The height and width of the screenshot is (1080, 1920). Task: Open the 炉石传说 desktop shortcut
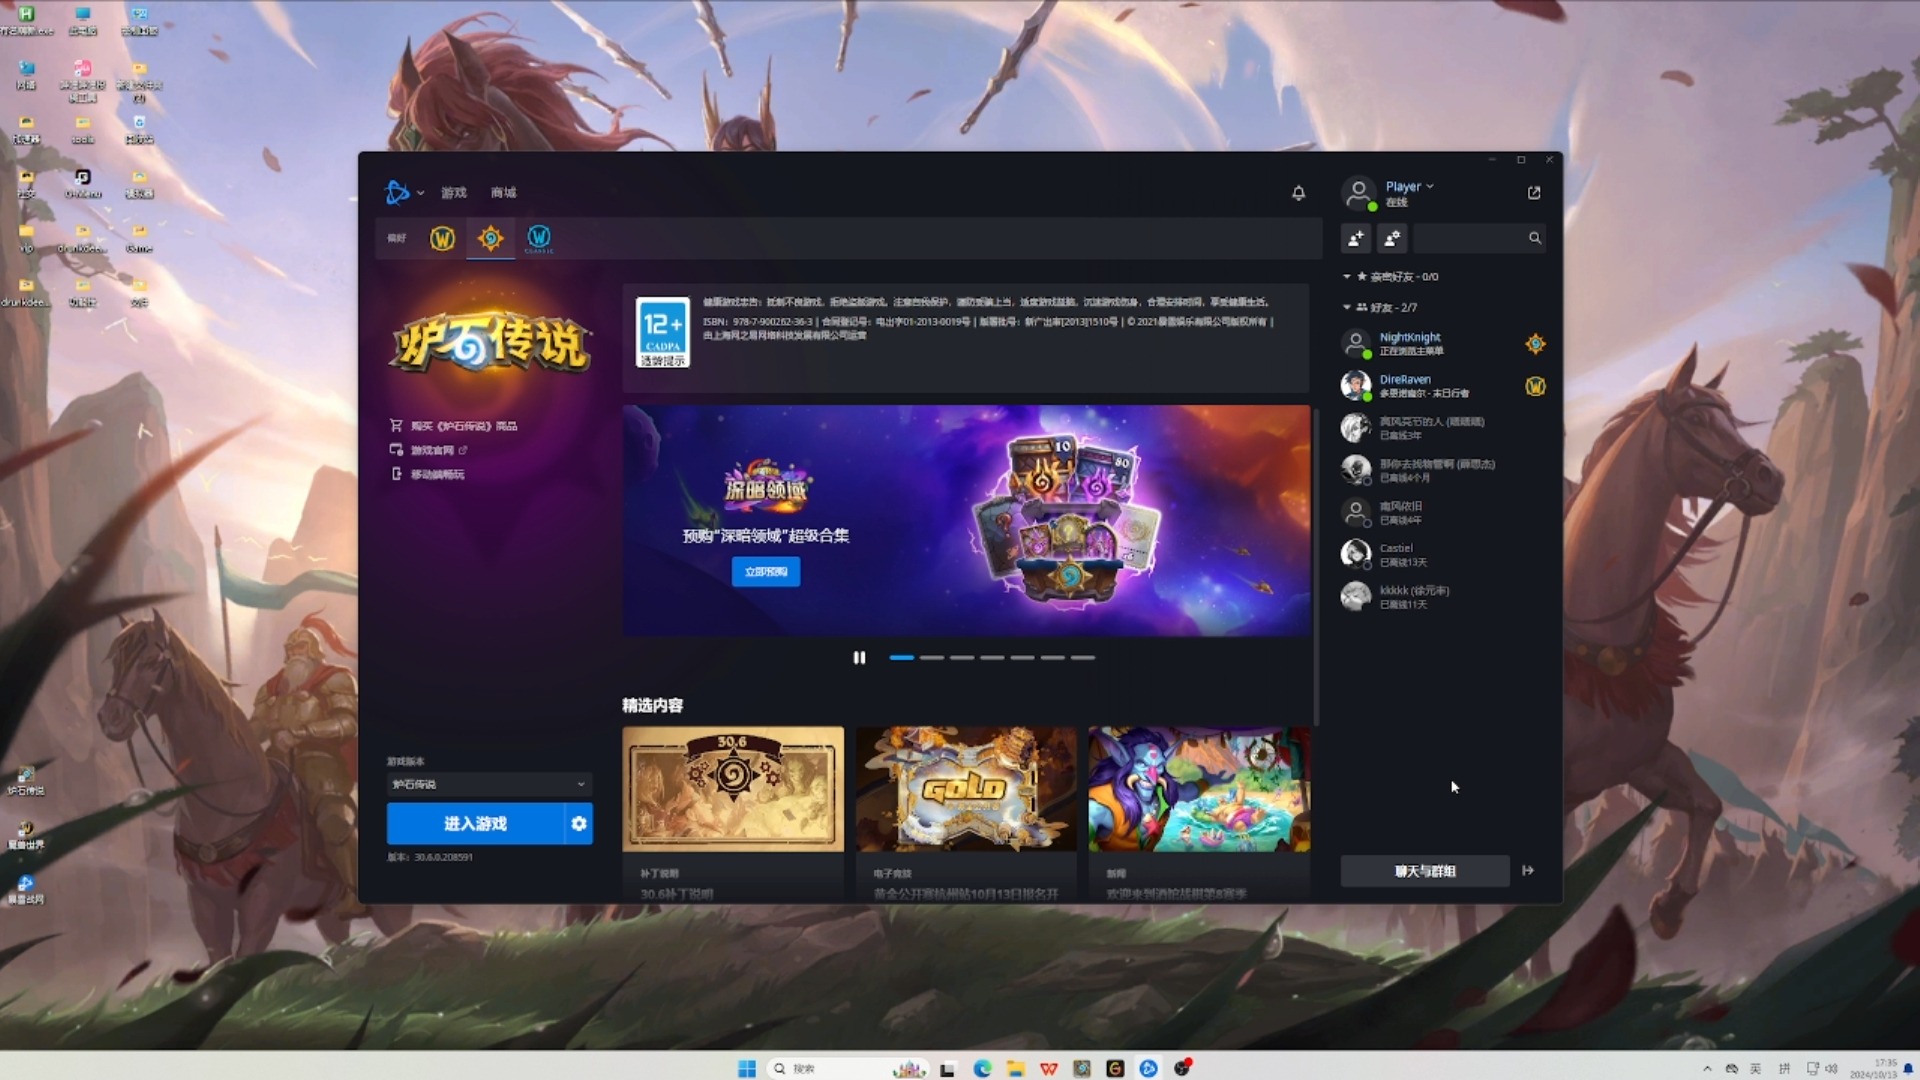coord(26,781)
